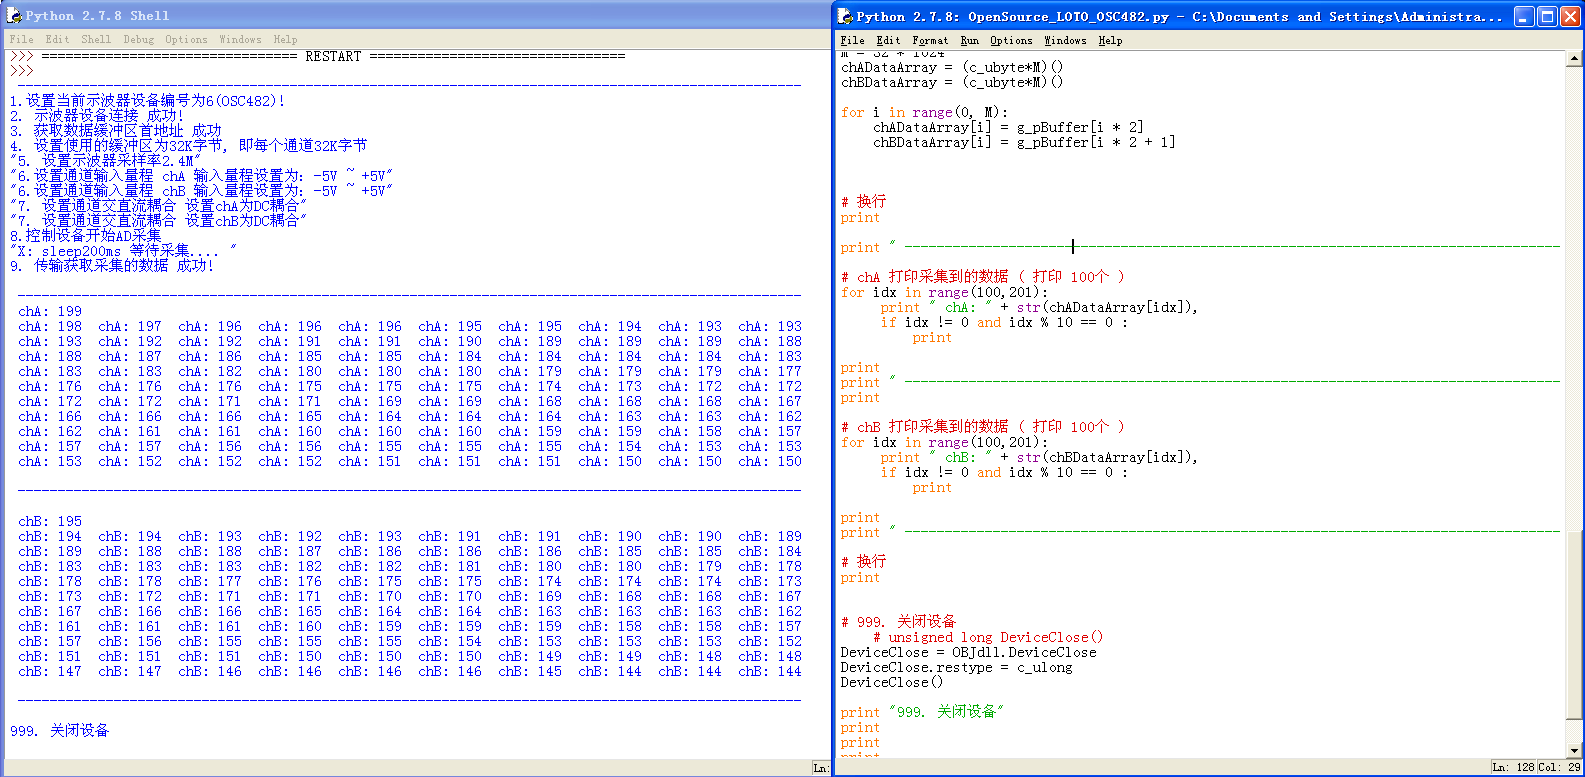
Task: Maximize the OpenSource_LOTO_OSC482.py editor window
Action: 1547,16
